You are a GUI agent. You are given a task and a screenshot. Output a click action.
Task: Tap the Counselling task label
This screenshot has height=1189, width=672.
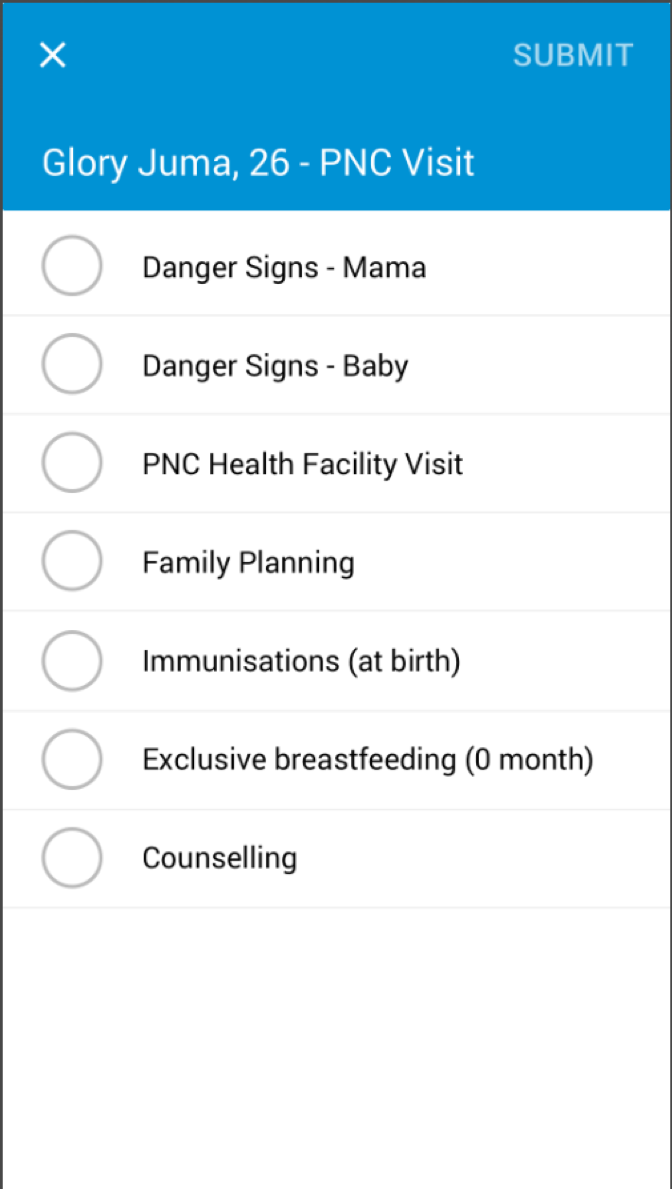coord(220,857)
